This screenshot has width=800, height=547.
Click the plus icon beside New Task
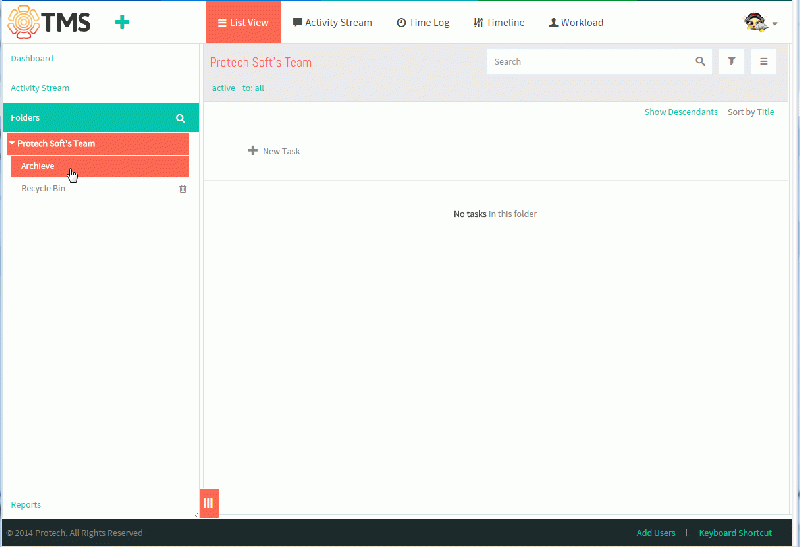click(253, 151)
